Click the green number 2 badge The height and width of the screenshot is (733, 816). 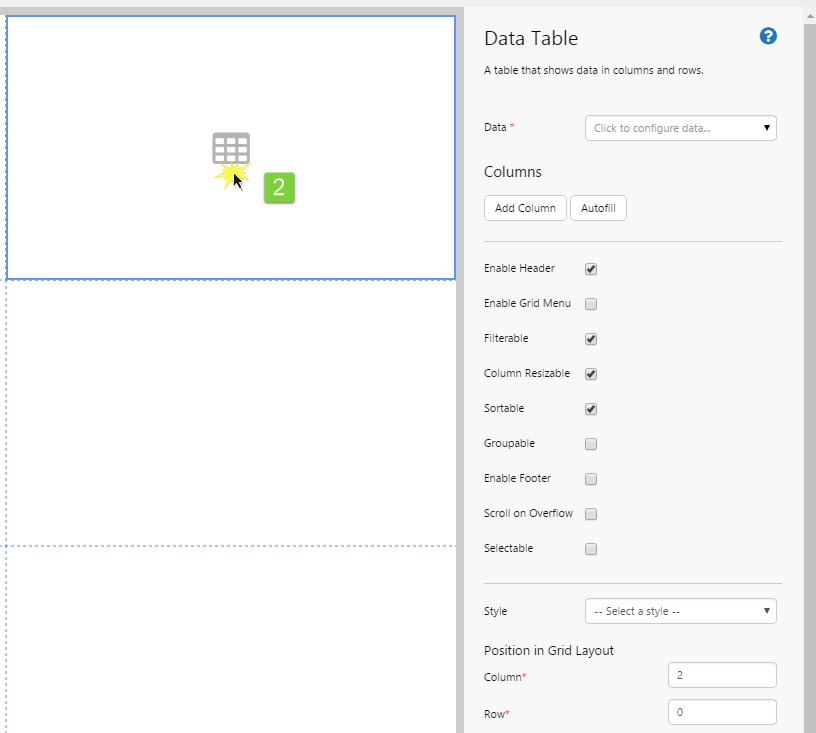pyautogui.click(x=279, y=187)
